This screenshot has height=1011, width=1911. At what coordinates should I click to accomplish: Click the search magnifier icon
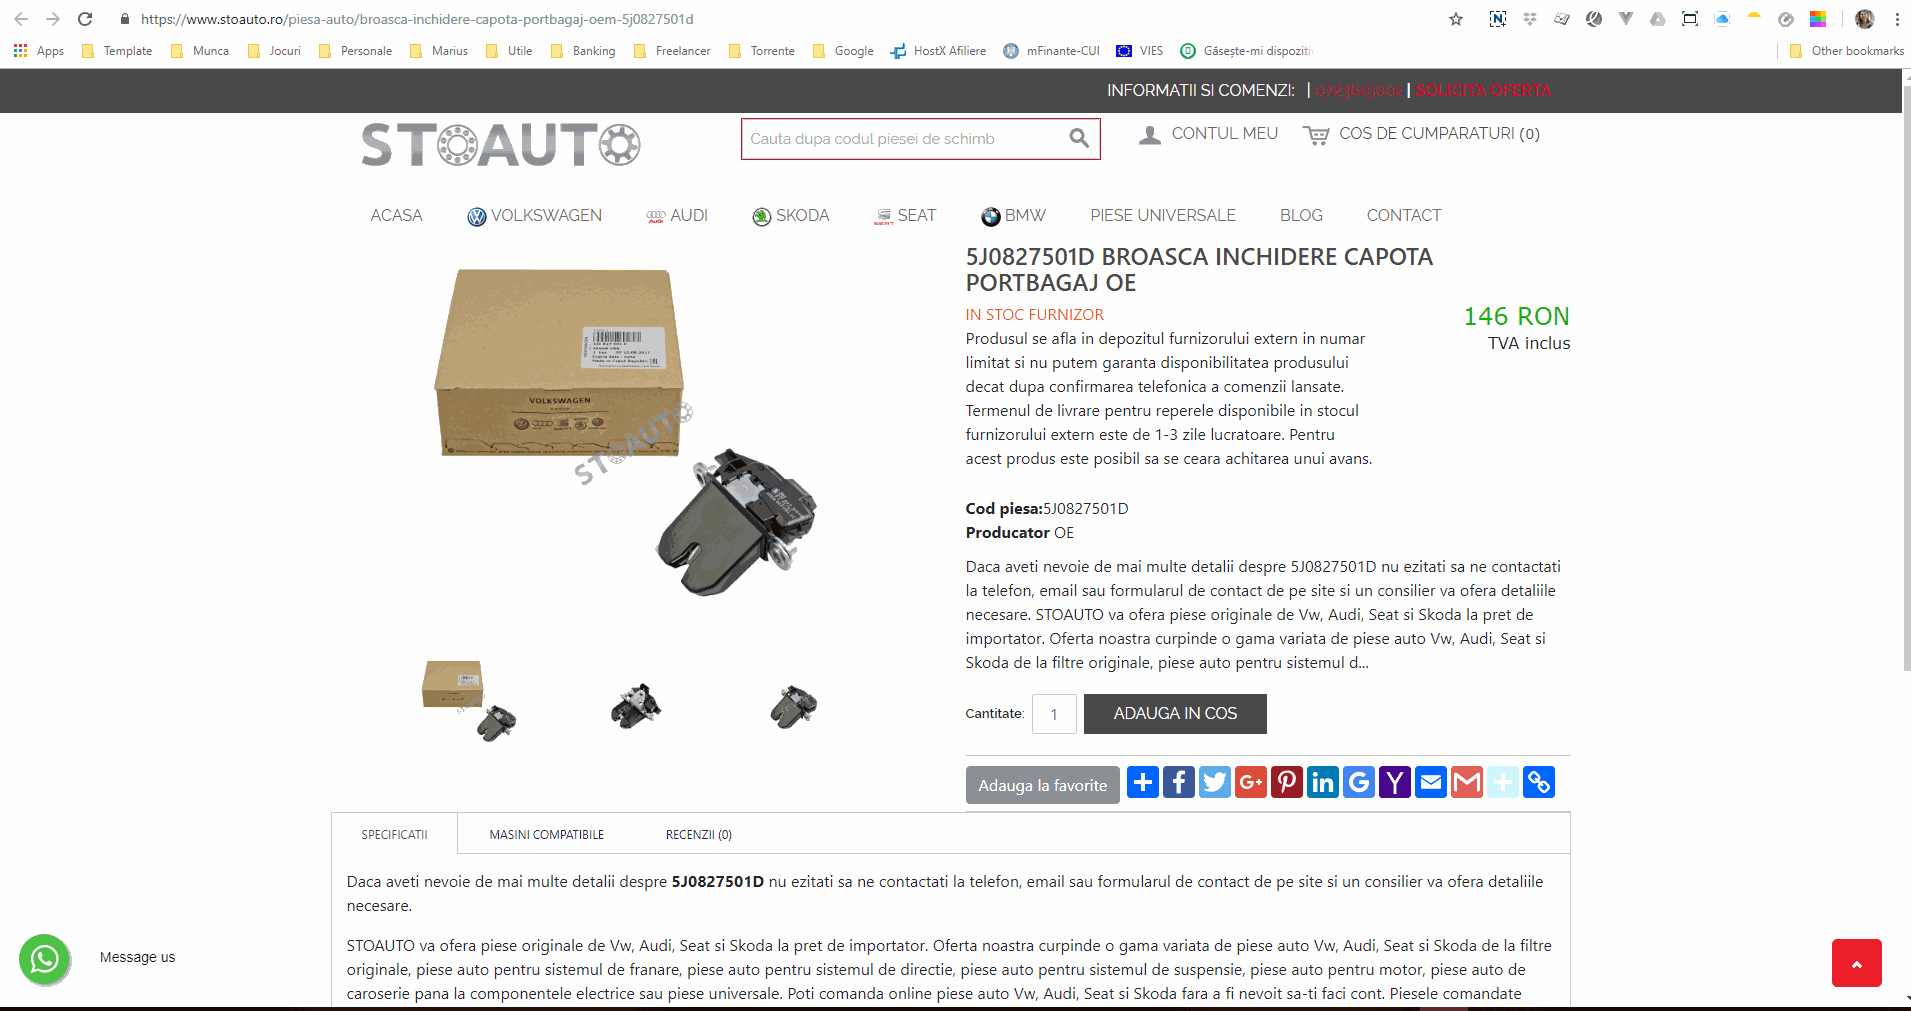tap(1078, 138)
